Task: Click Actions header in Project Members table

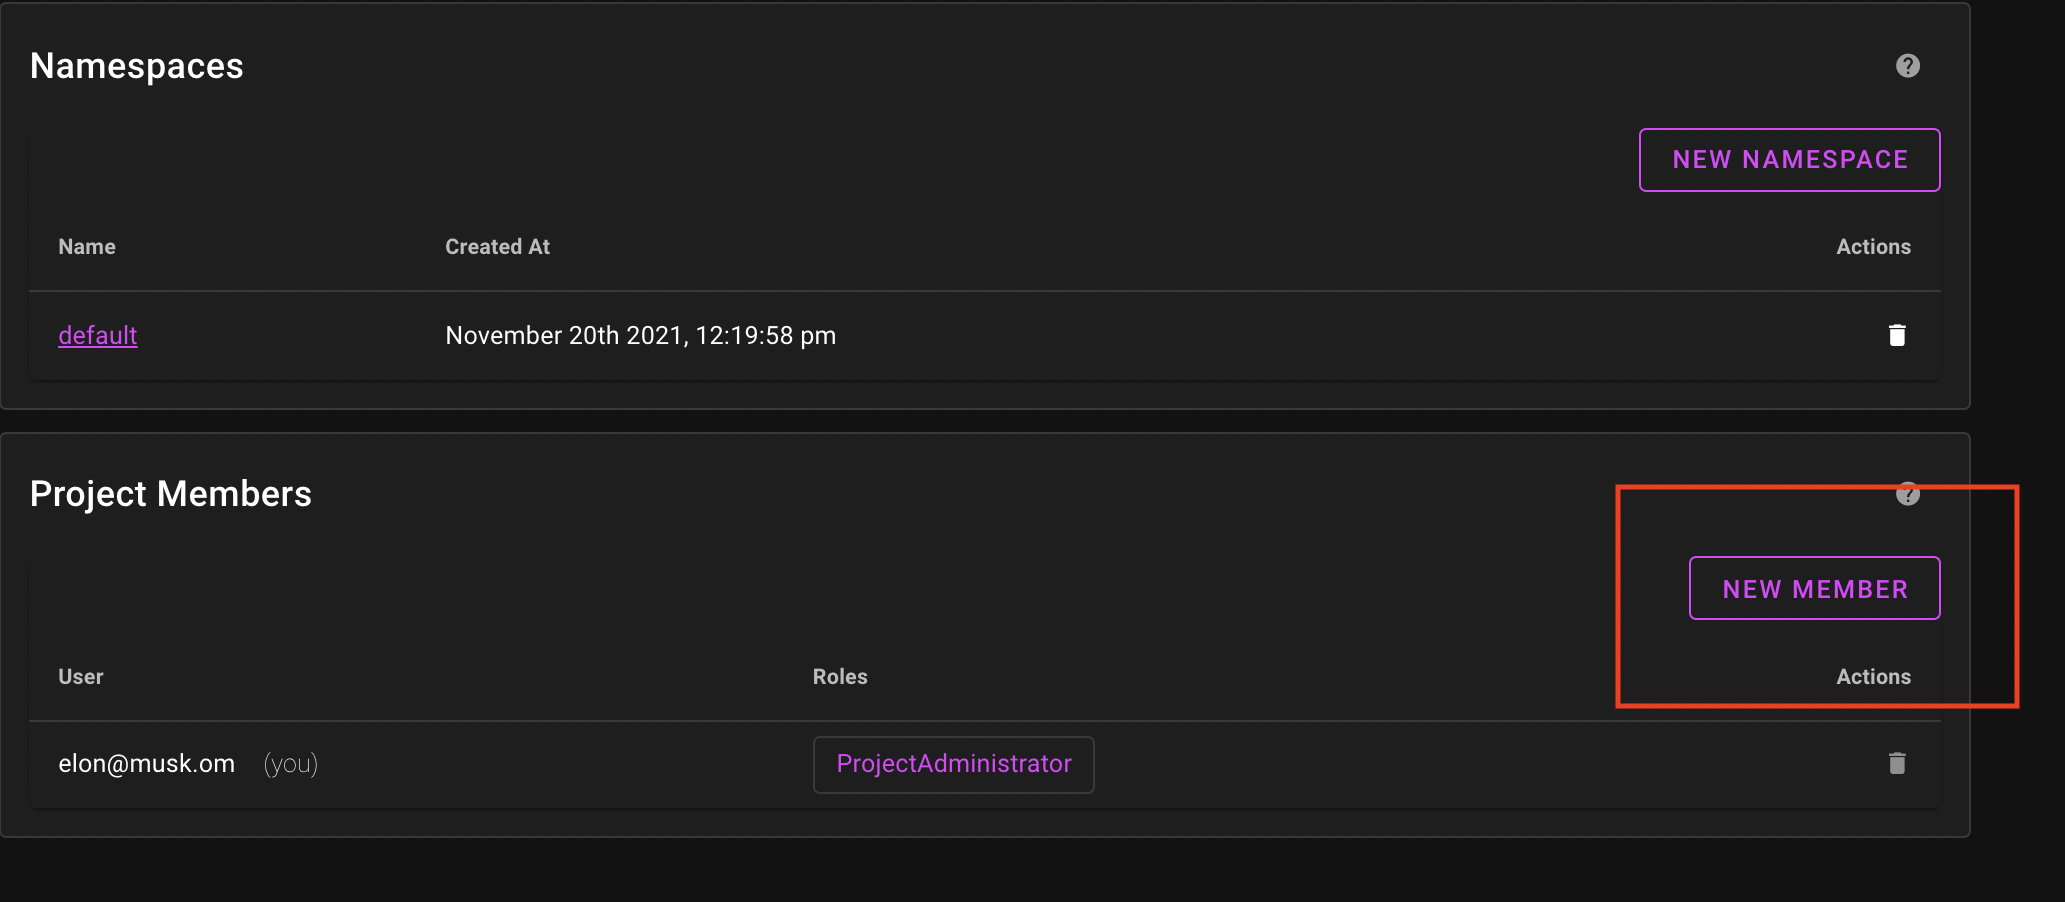Action: click(x=1872, y=677)
